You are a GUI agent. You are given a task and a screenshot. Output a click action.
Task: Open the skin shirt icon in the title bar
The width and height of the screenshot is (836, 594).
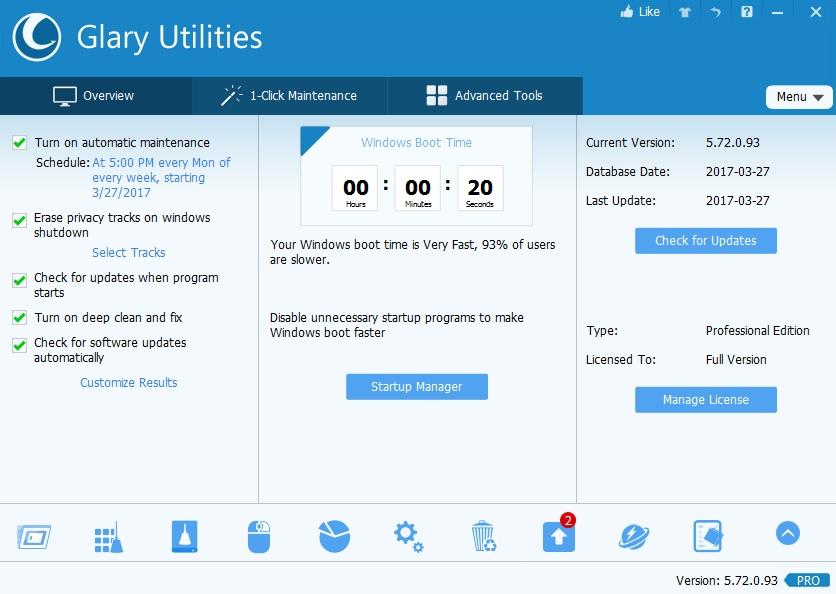685,12
